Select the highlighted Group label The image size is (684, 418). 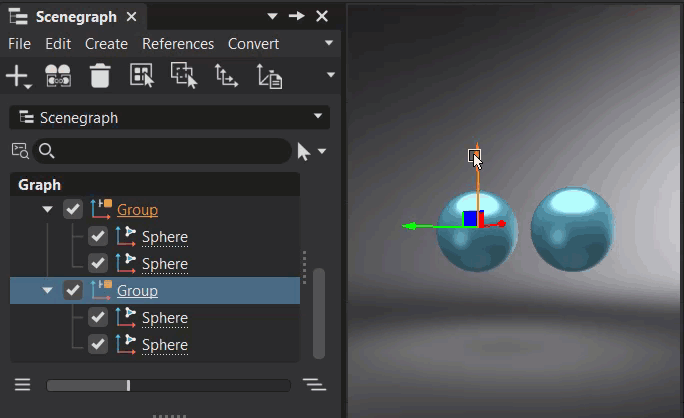coord(137,291)
